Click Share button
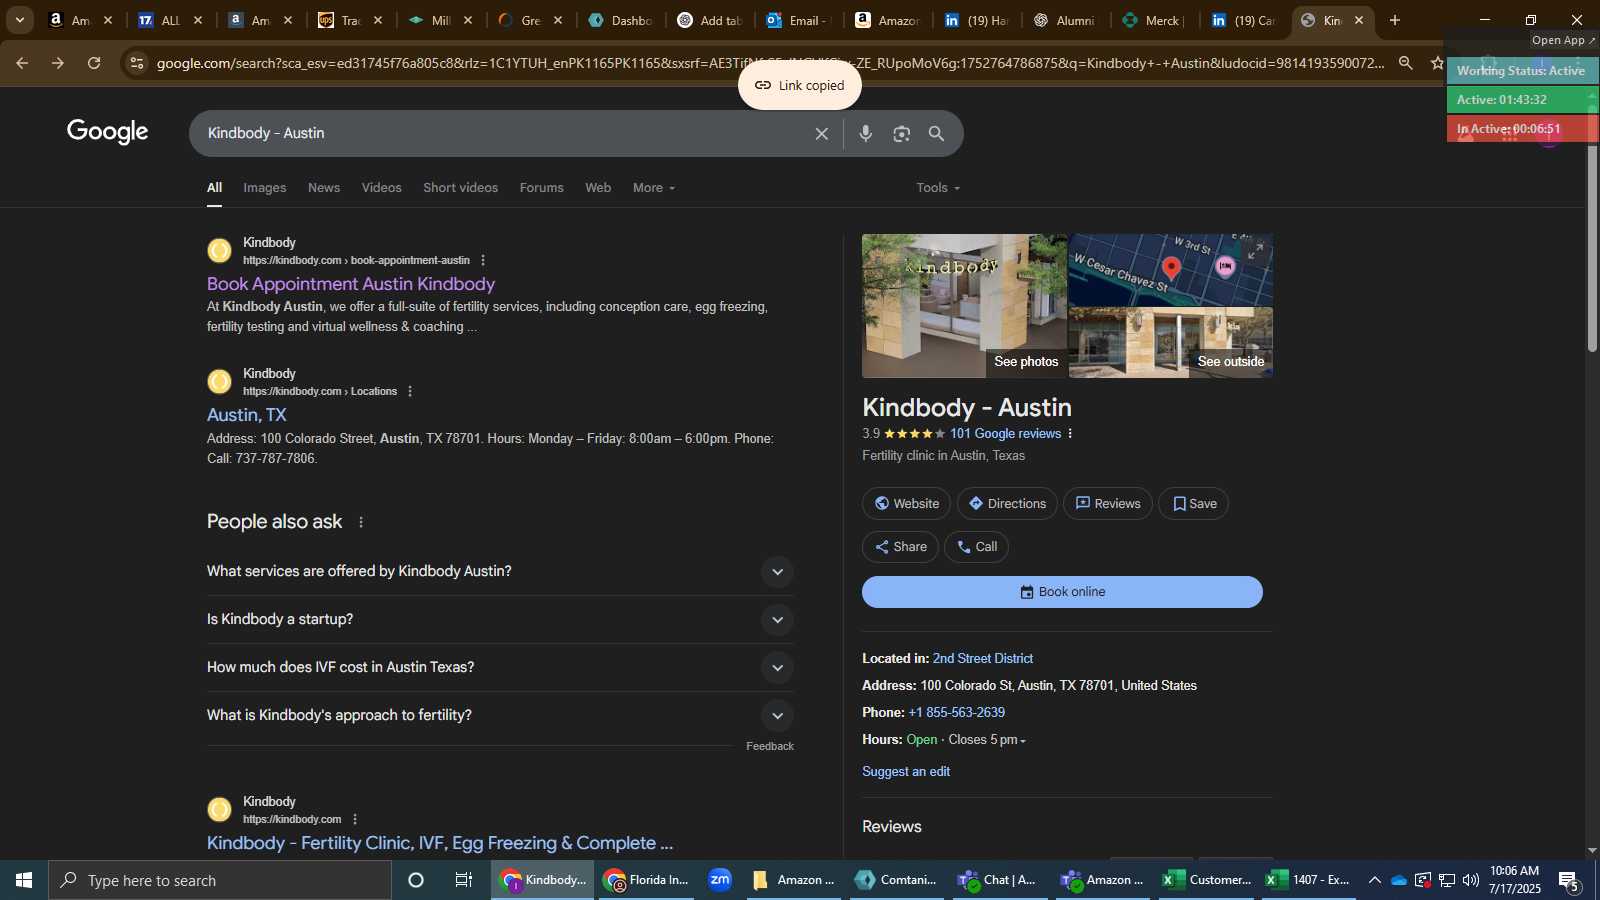The height and width of the screenshot is (900, 1600). pos(900,547)
